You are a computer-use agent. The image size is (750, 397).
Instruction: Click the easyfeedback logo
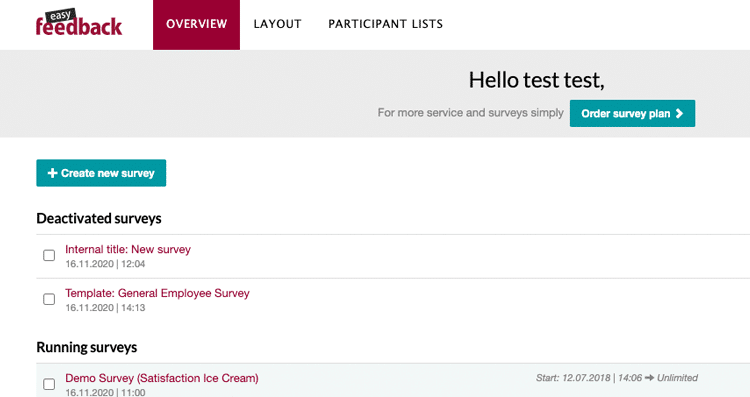click(x=79, y=23)
